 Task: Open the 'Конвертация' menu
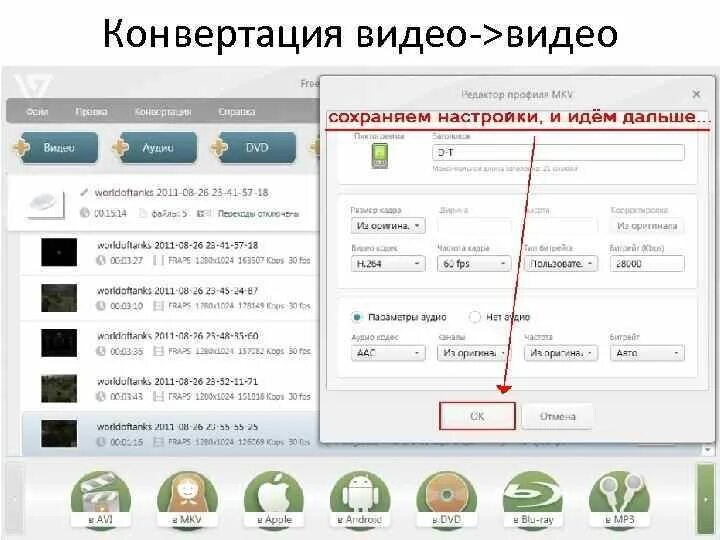point(163,112)
